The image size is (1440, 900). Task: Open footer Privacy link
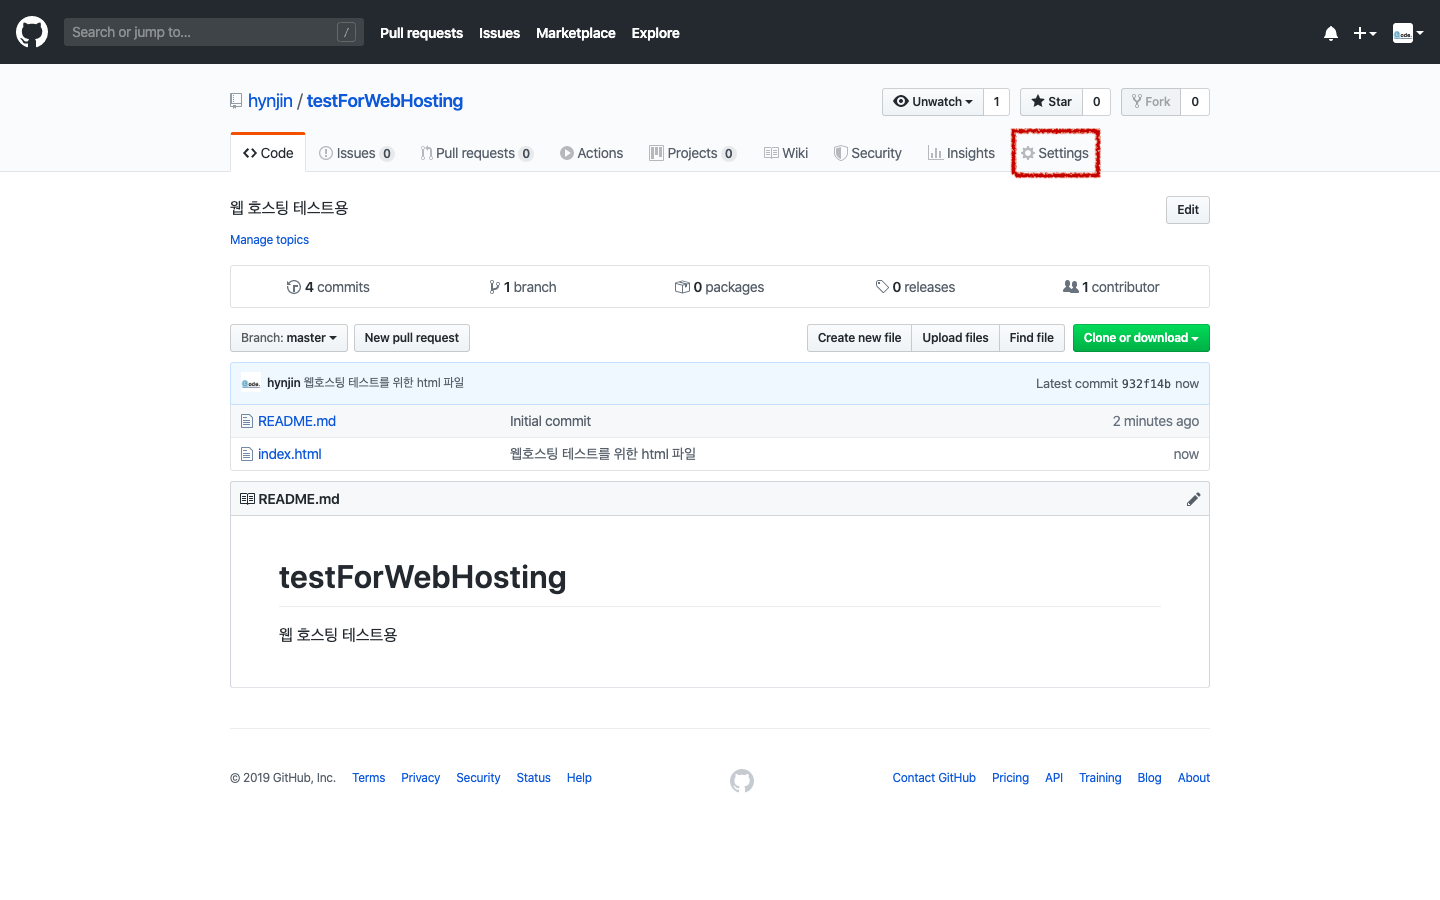tap(420, 778)
